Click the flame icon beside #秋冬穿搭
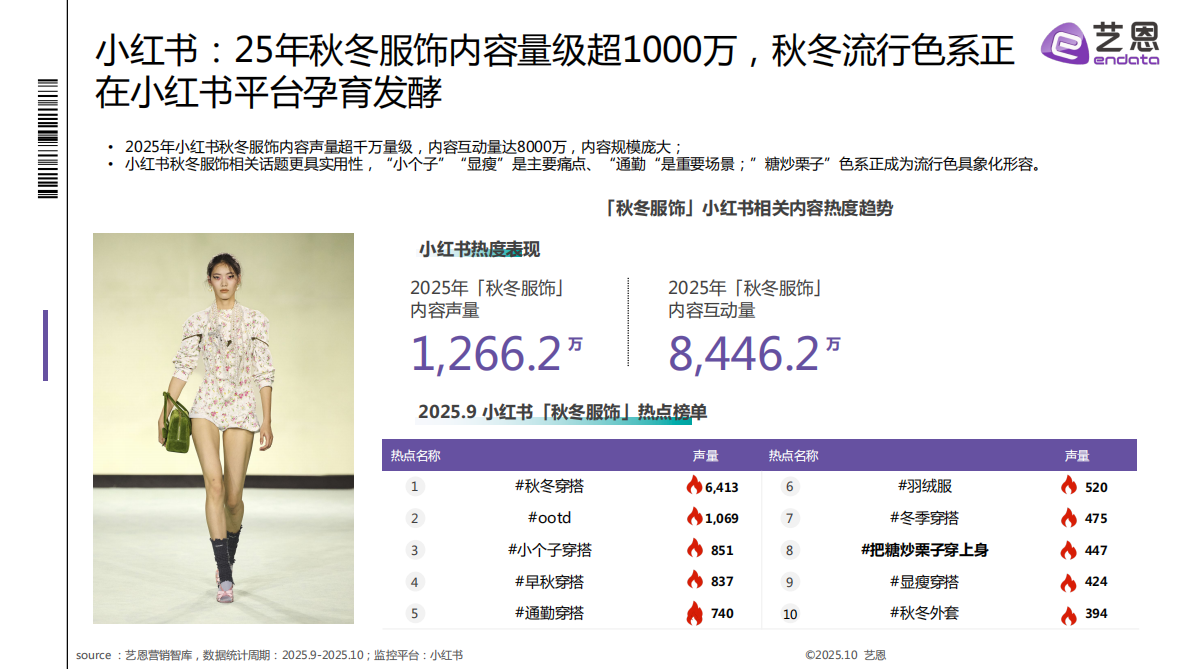 coord(693,486)
